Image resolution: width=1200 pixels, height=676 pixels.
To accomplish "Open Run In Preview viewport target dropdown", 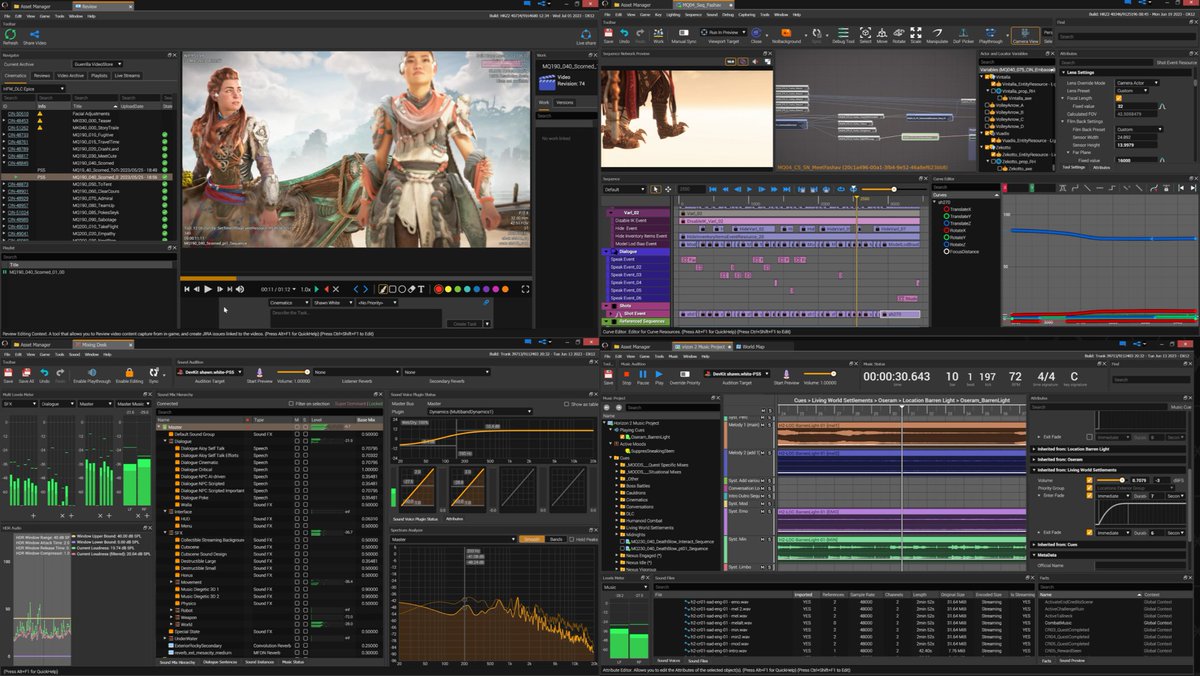I will click(723, 31).
